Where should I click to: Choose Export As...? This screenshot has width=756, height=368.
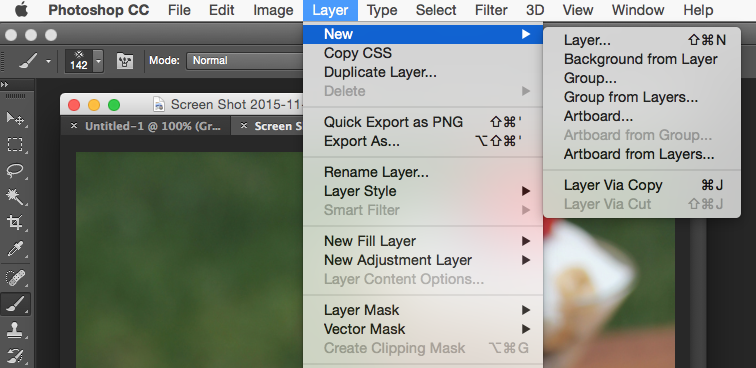coord(423,141)
